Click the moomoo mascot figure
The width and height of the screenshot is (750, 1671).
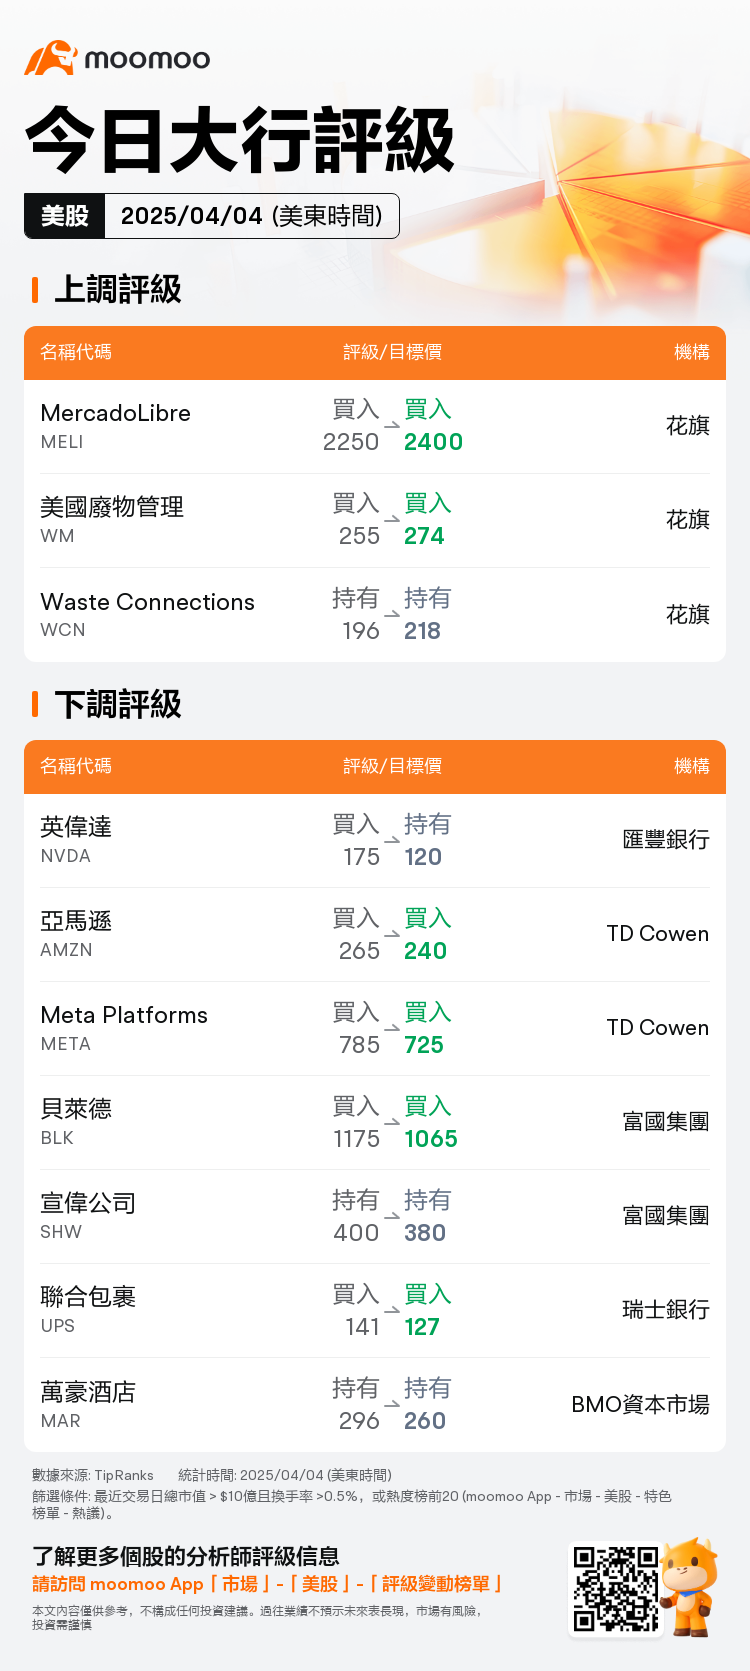(691, 1587)
